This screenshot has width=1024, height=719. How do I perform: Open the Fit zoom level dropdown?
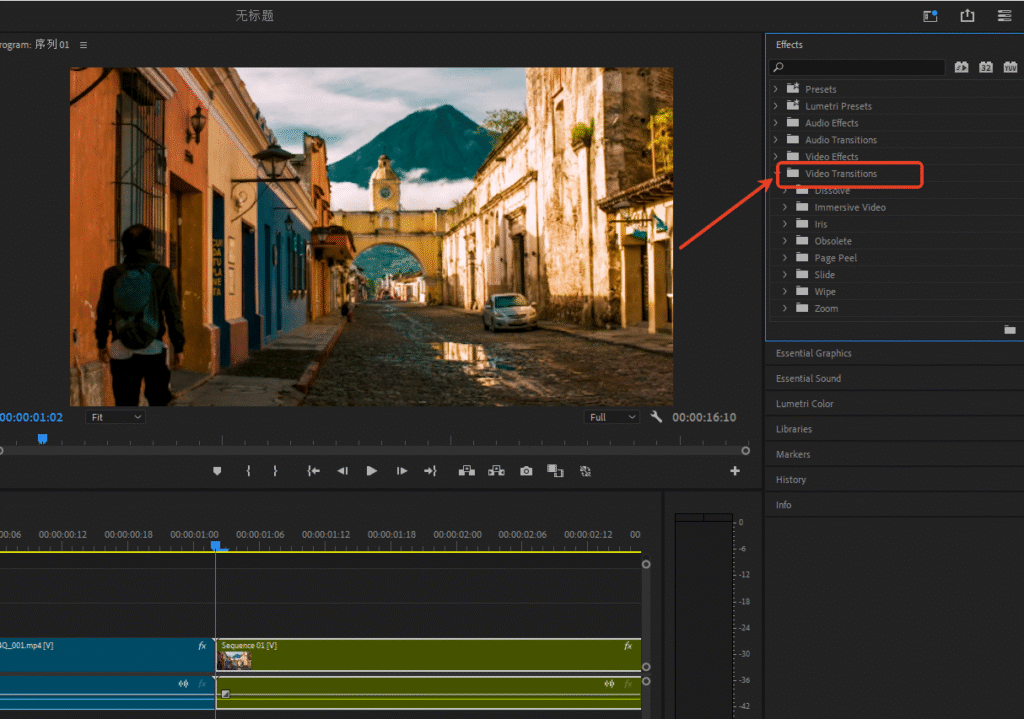[113, 417]
